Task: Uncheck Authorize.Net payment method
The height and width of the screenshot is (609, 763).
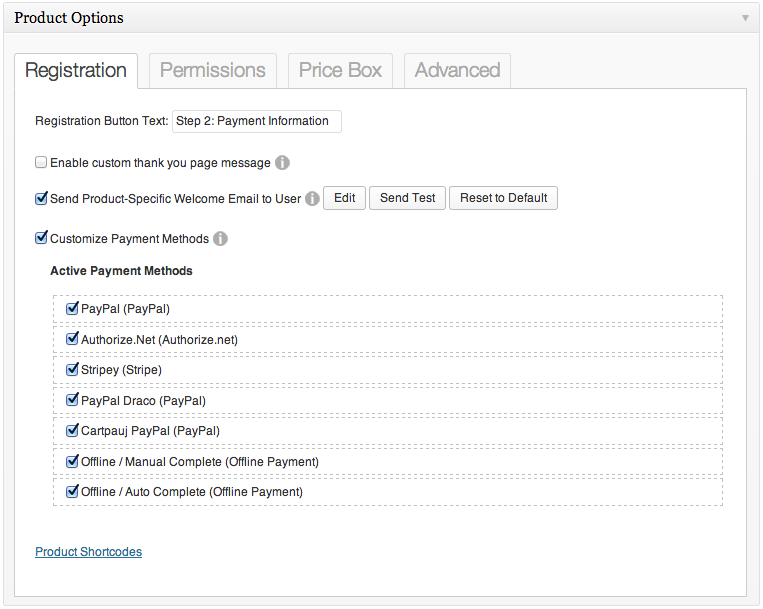Action: coord(72,339)
